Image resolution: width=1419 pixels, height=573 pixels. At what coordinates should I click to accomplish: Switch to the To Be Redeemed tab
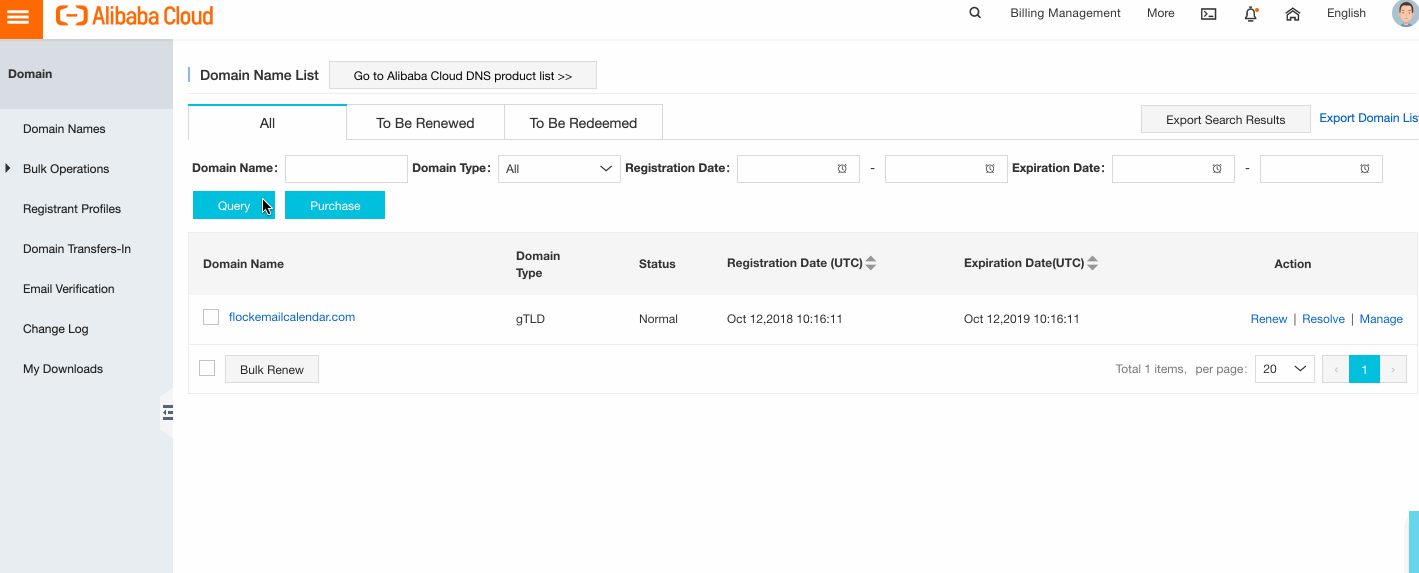583,122
